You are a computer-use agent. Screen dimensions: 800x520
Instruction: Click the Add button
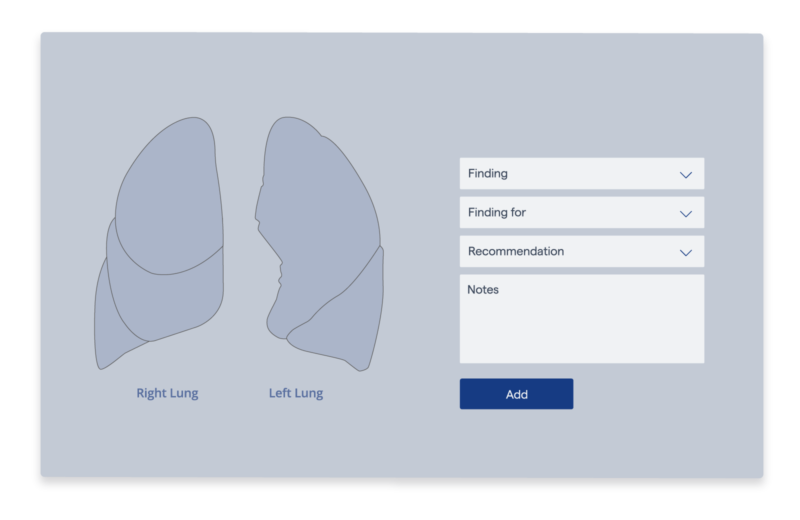(x=516, y=393)
